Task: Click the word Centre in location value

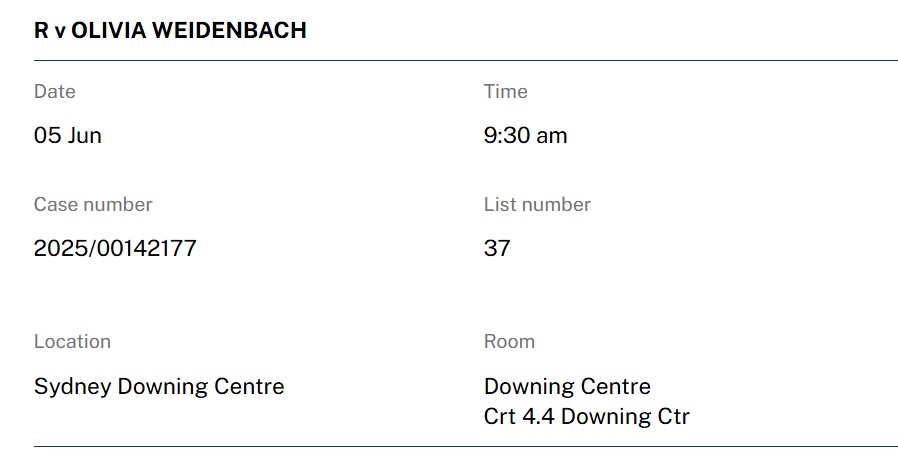Action: pyautogui.click(x=249, y=387)
